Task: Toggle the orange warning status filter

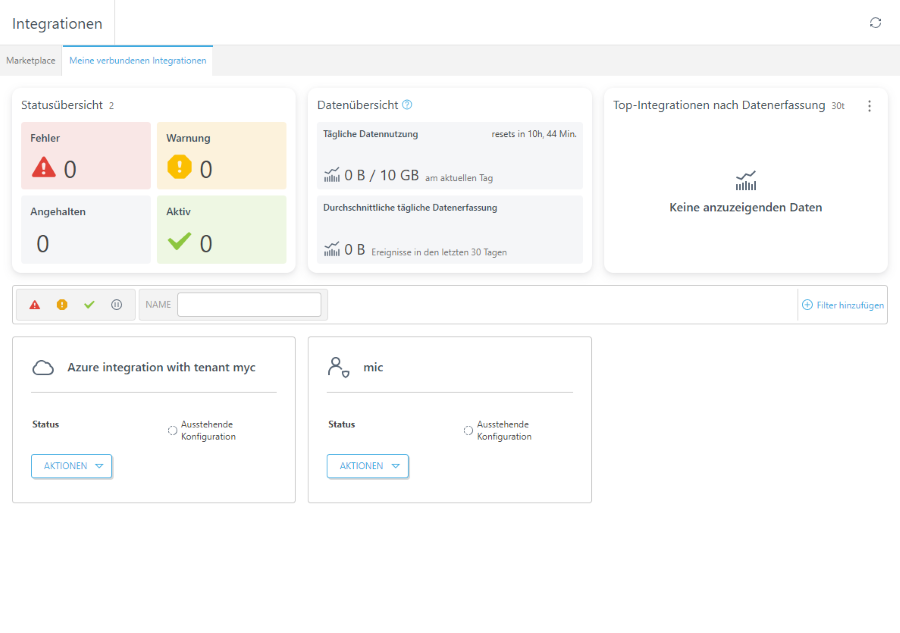Action: [62, 305]
